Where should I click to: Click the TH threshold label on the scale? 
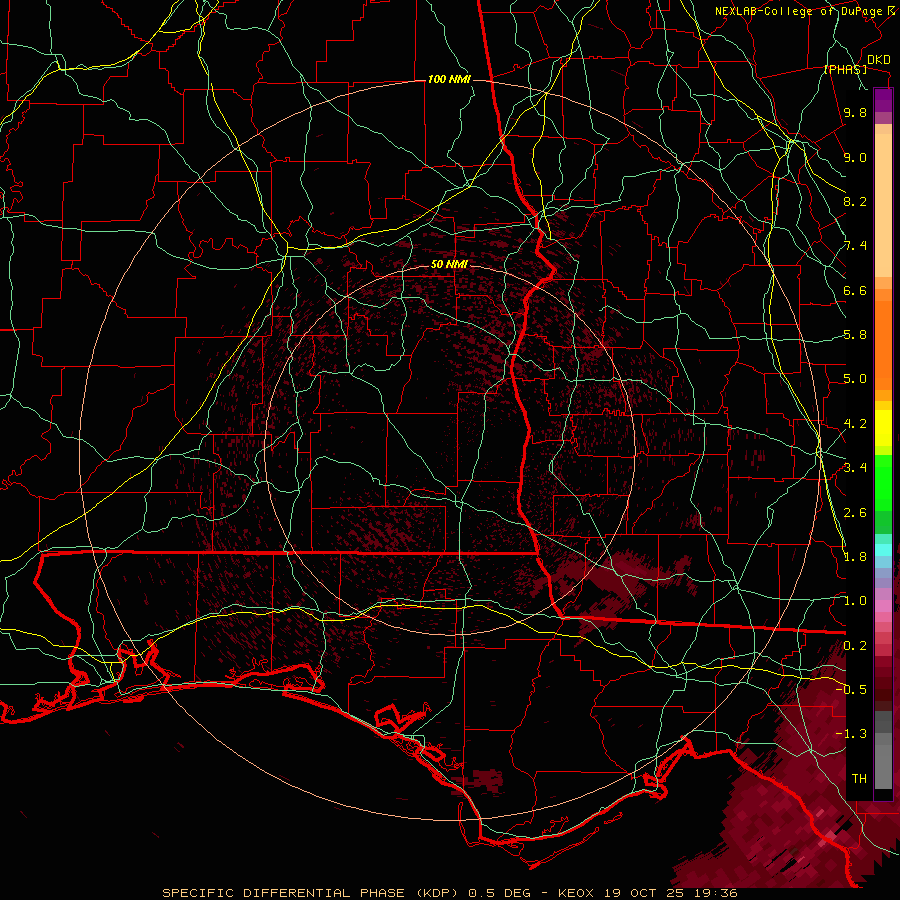click(x=859, y=779)
